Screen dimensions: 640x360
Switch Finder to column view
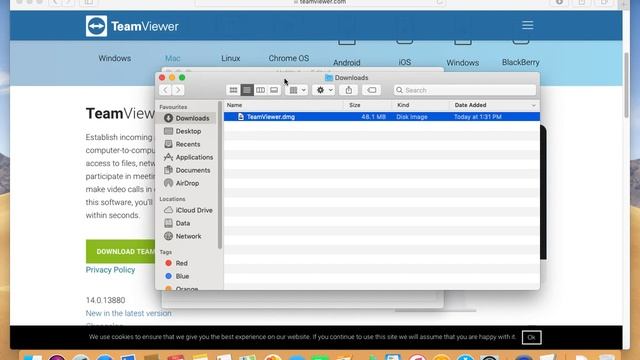pyautogui.click(x=260, y=90)
